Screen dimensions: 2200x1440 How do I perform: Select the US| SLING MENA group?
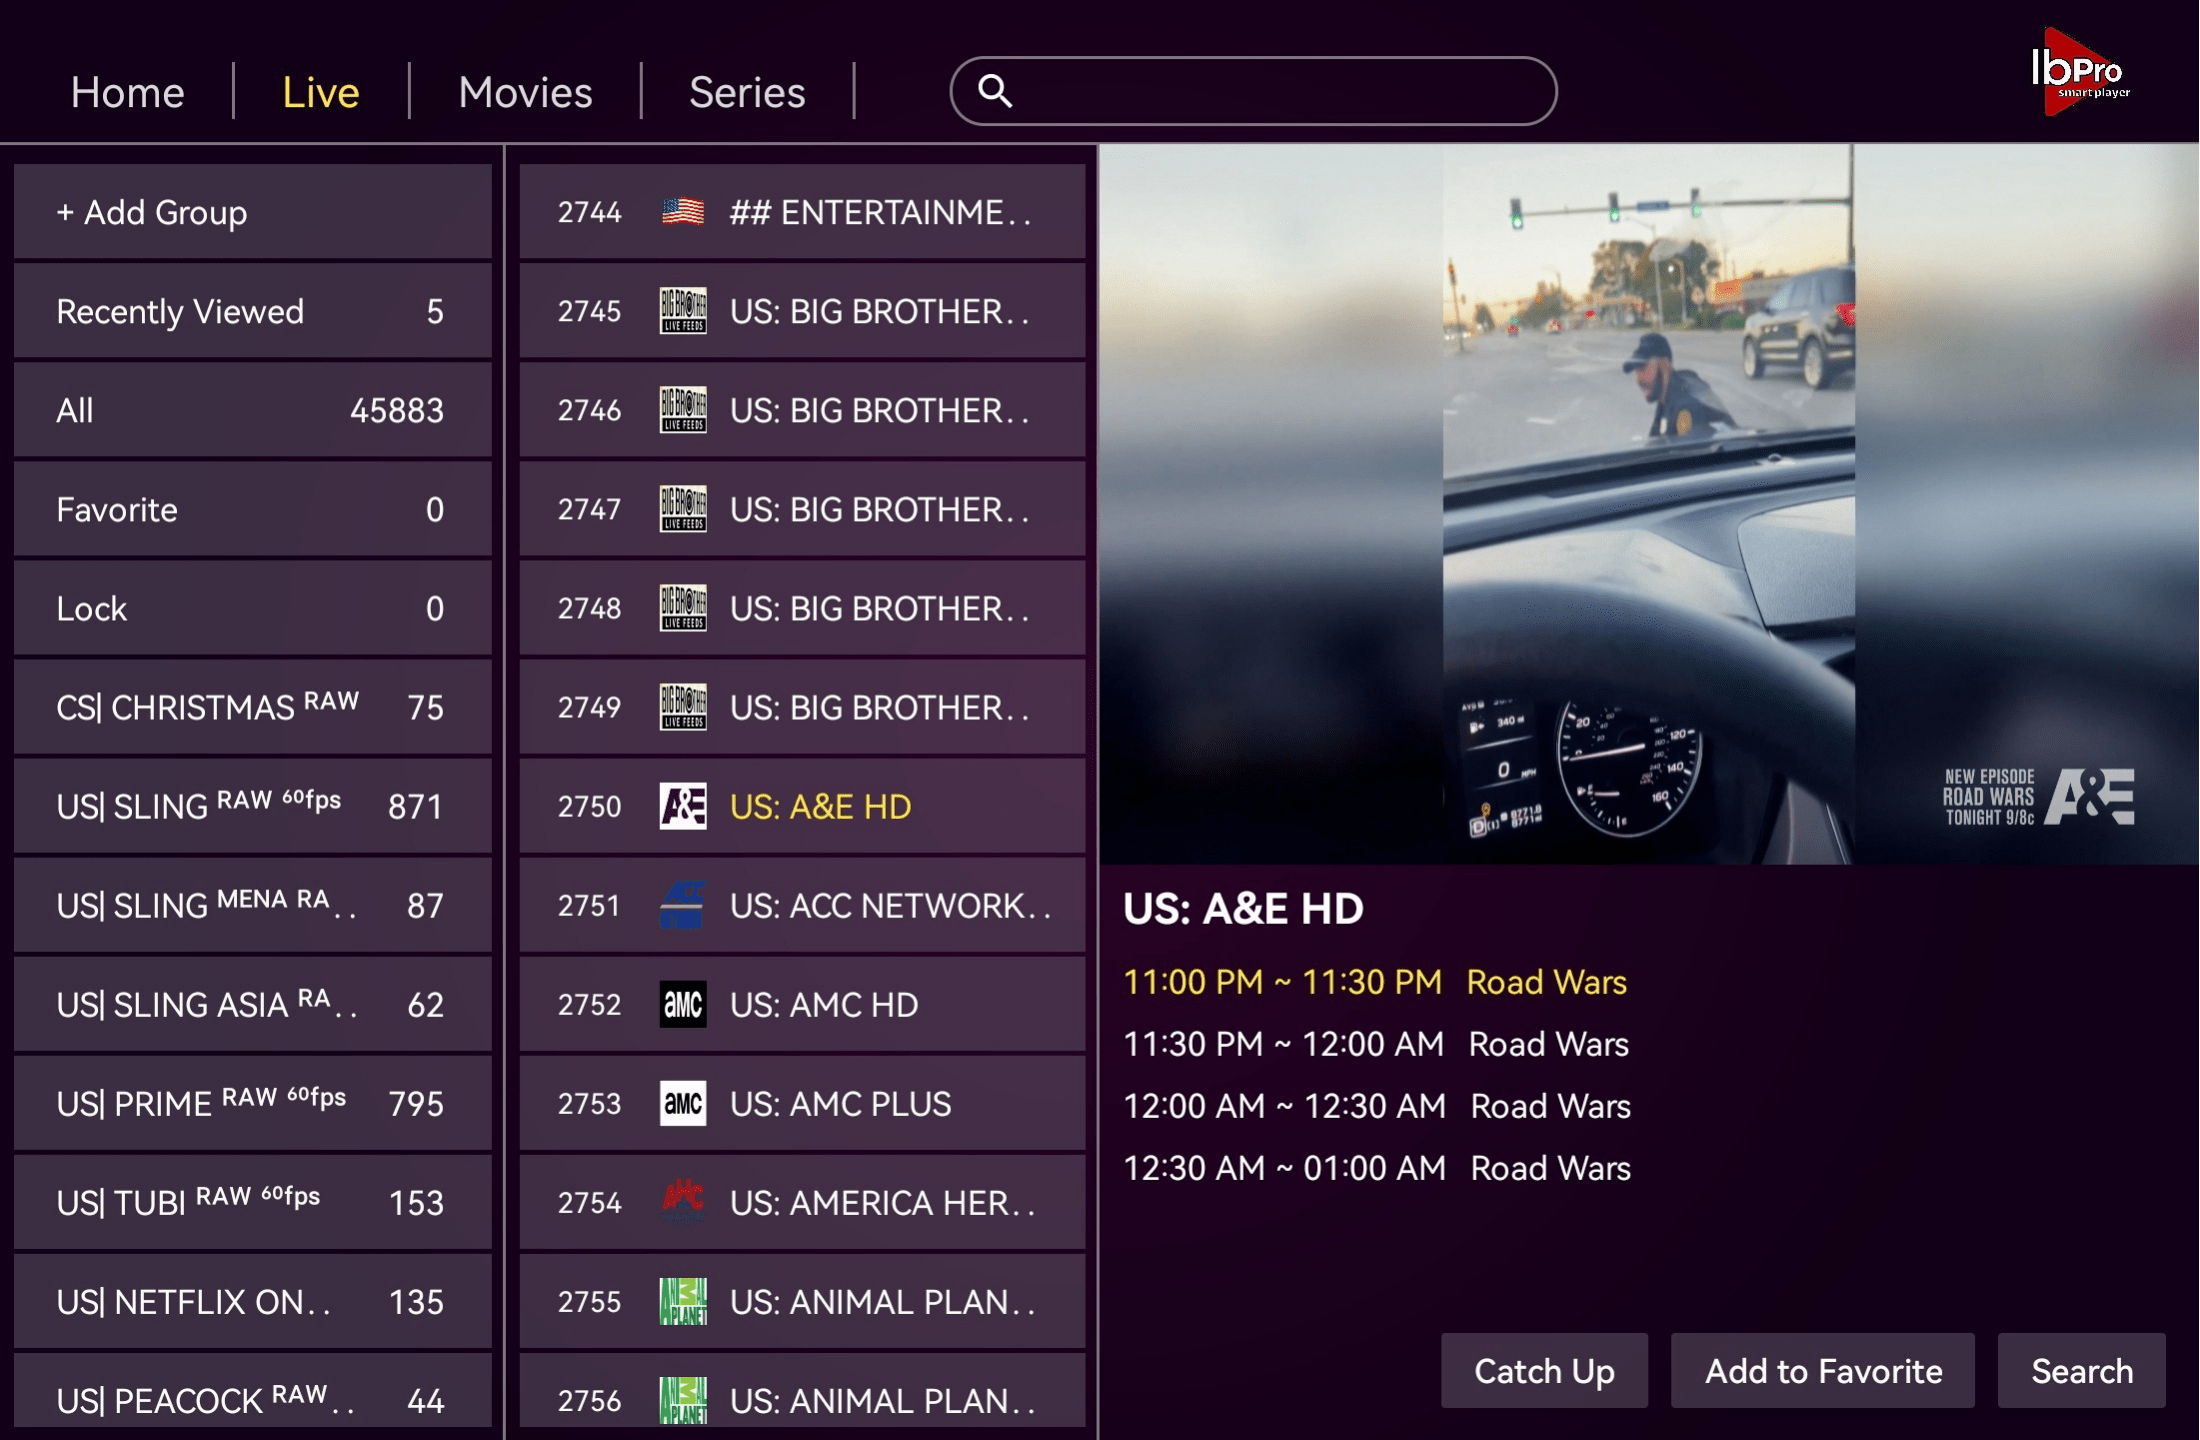pos(253,905)
